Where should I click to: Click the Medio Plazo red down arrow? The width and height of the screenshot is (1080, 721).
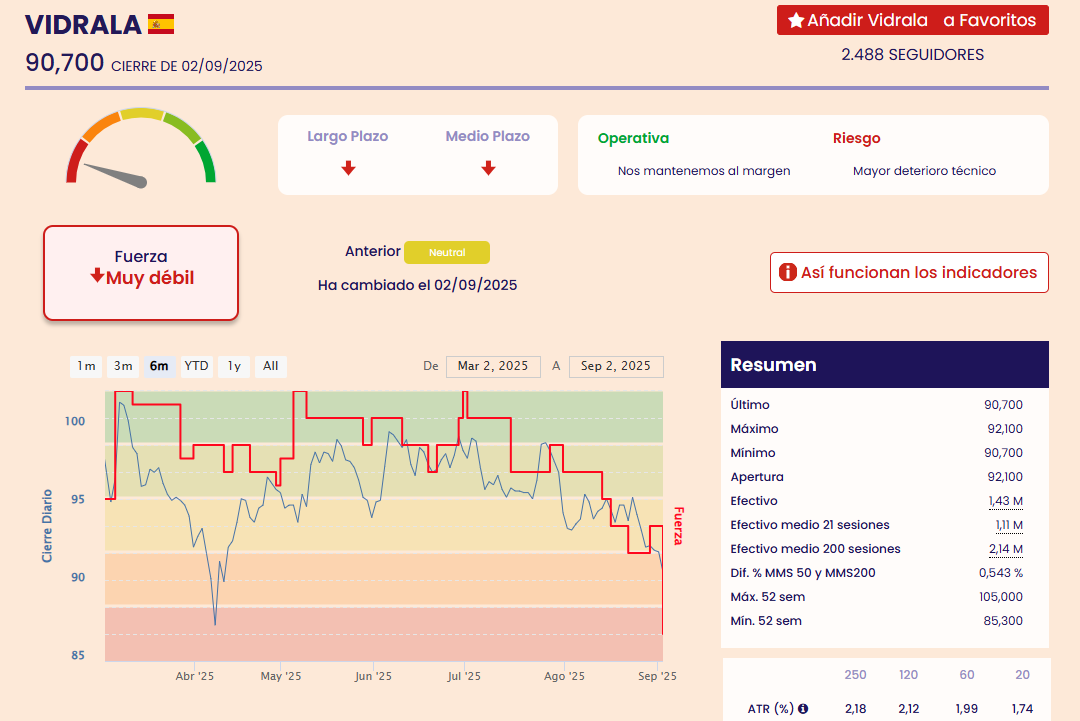(x=488, y=168)
